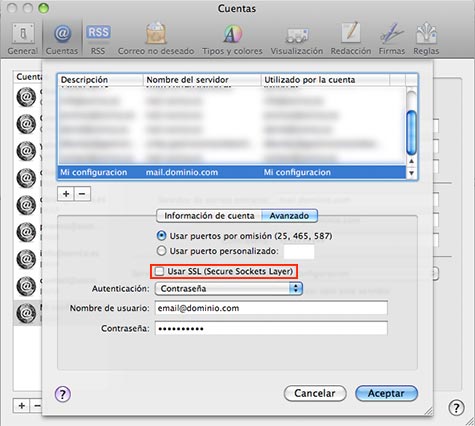Open Redacción preferences icon

tap(351, 39)
